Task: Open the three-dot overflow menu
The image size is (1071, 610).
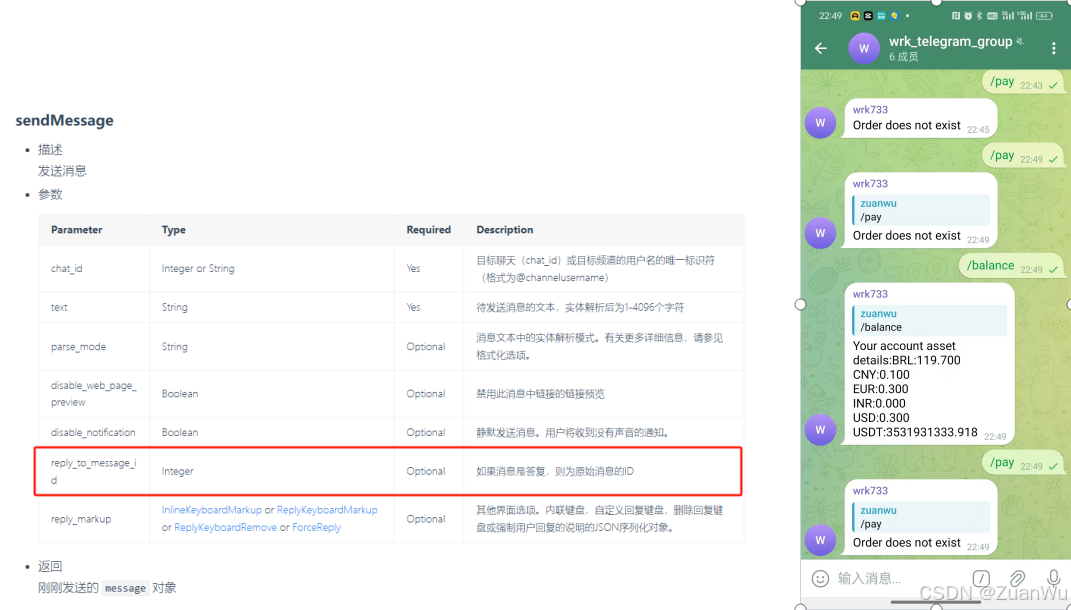Action: pyautogui.click(x=1053, y=48)
